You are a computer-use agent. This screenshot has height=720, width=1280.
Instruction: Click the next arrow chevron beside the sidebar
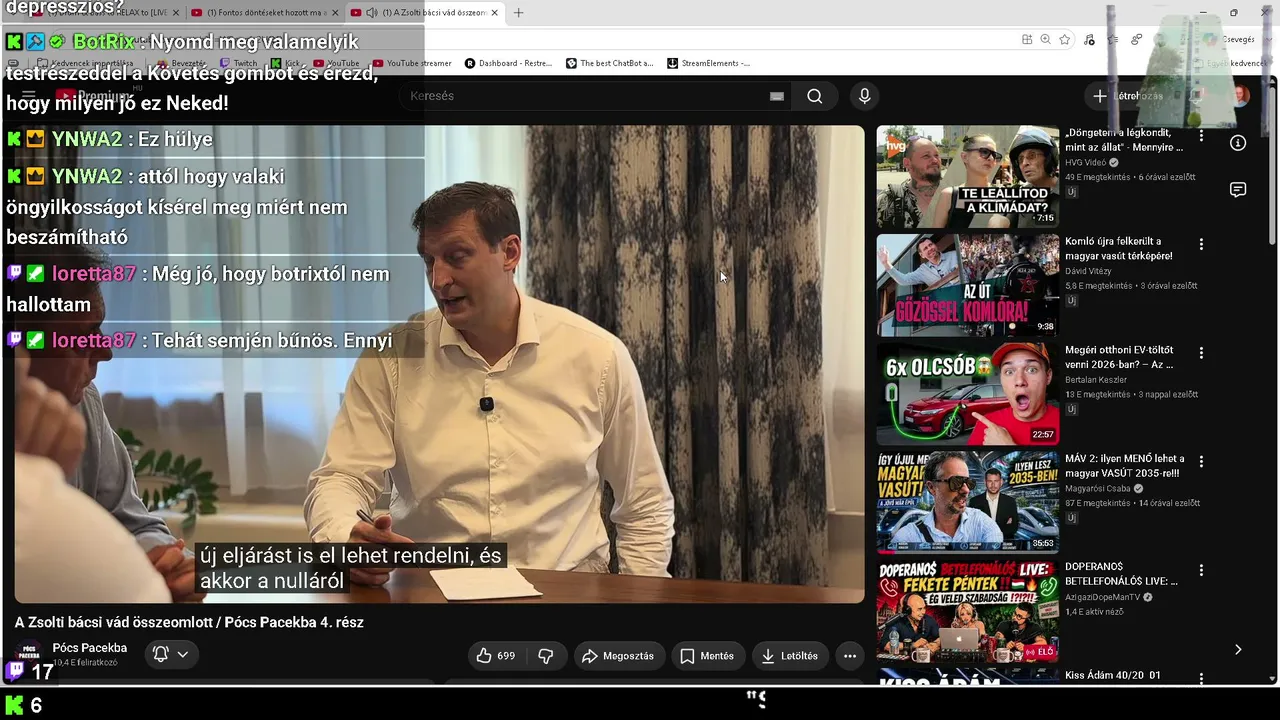coord(1238,650)
